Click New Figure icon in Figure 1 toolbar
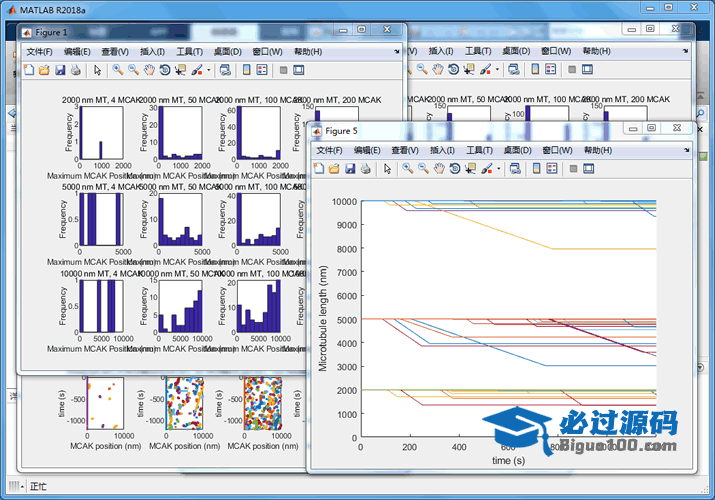 (28, 70)
